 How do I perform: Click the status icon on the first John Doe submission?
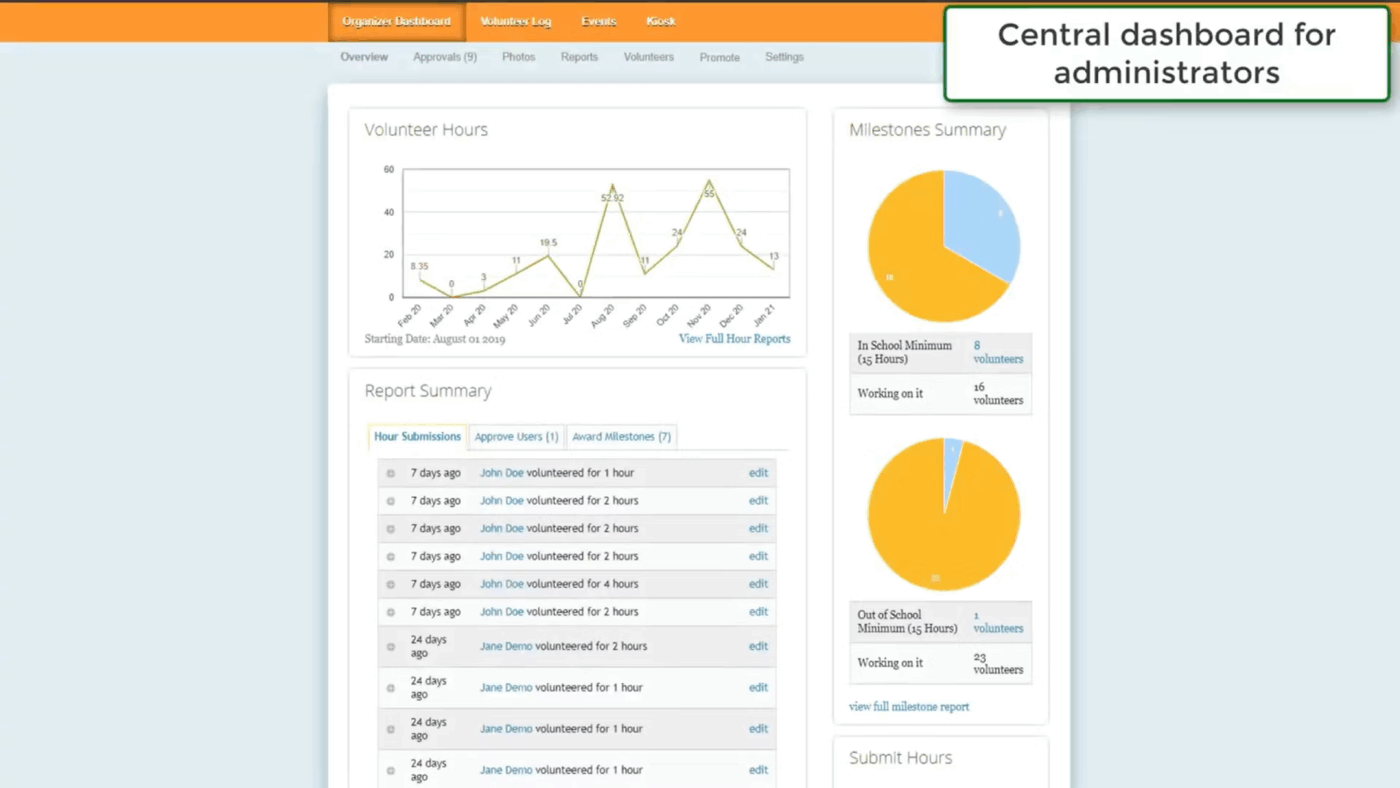[390, 472]
